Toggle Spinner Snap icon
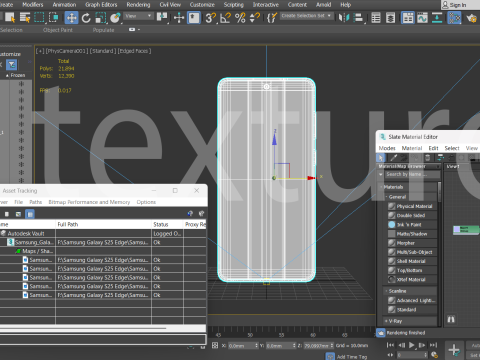 (x=255, y=17)
